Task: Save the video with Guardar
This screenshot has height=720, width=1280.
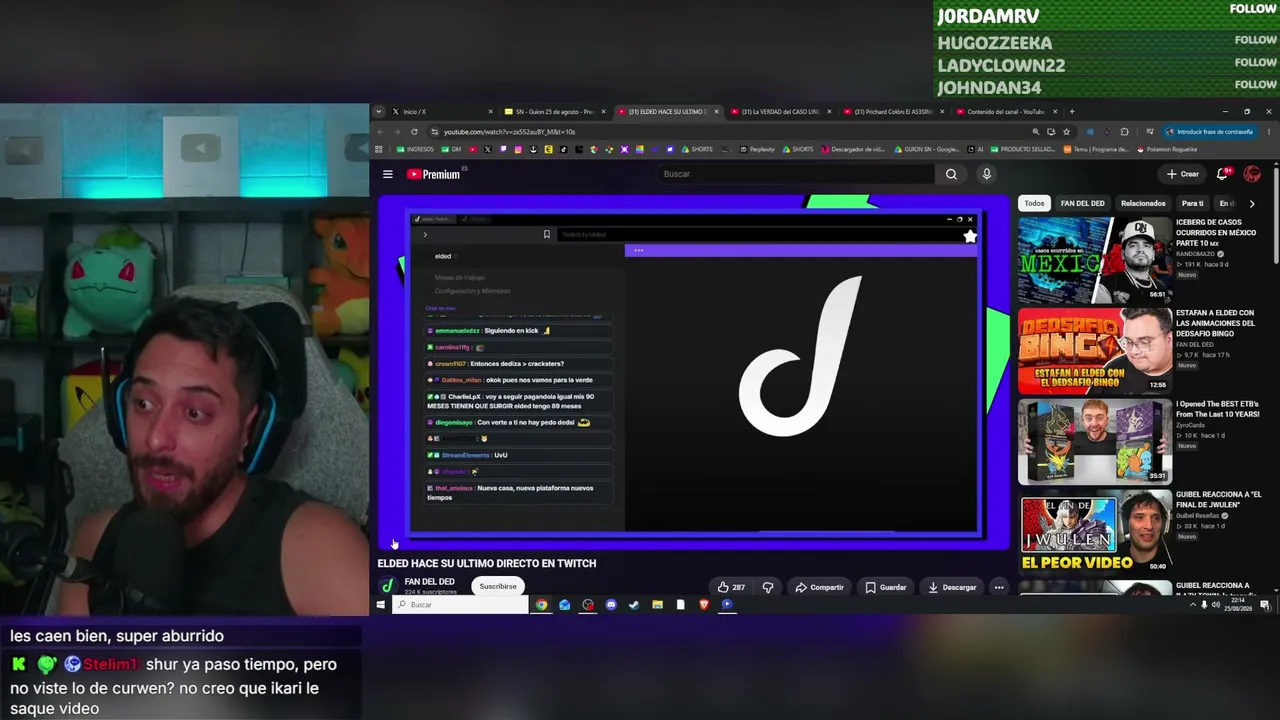Action: click(886, 587)
